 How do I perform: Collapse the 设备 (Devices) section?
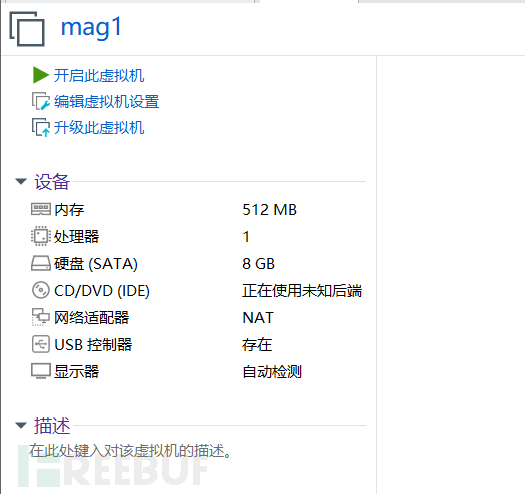21,182
